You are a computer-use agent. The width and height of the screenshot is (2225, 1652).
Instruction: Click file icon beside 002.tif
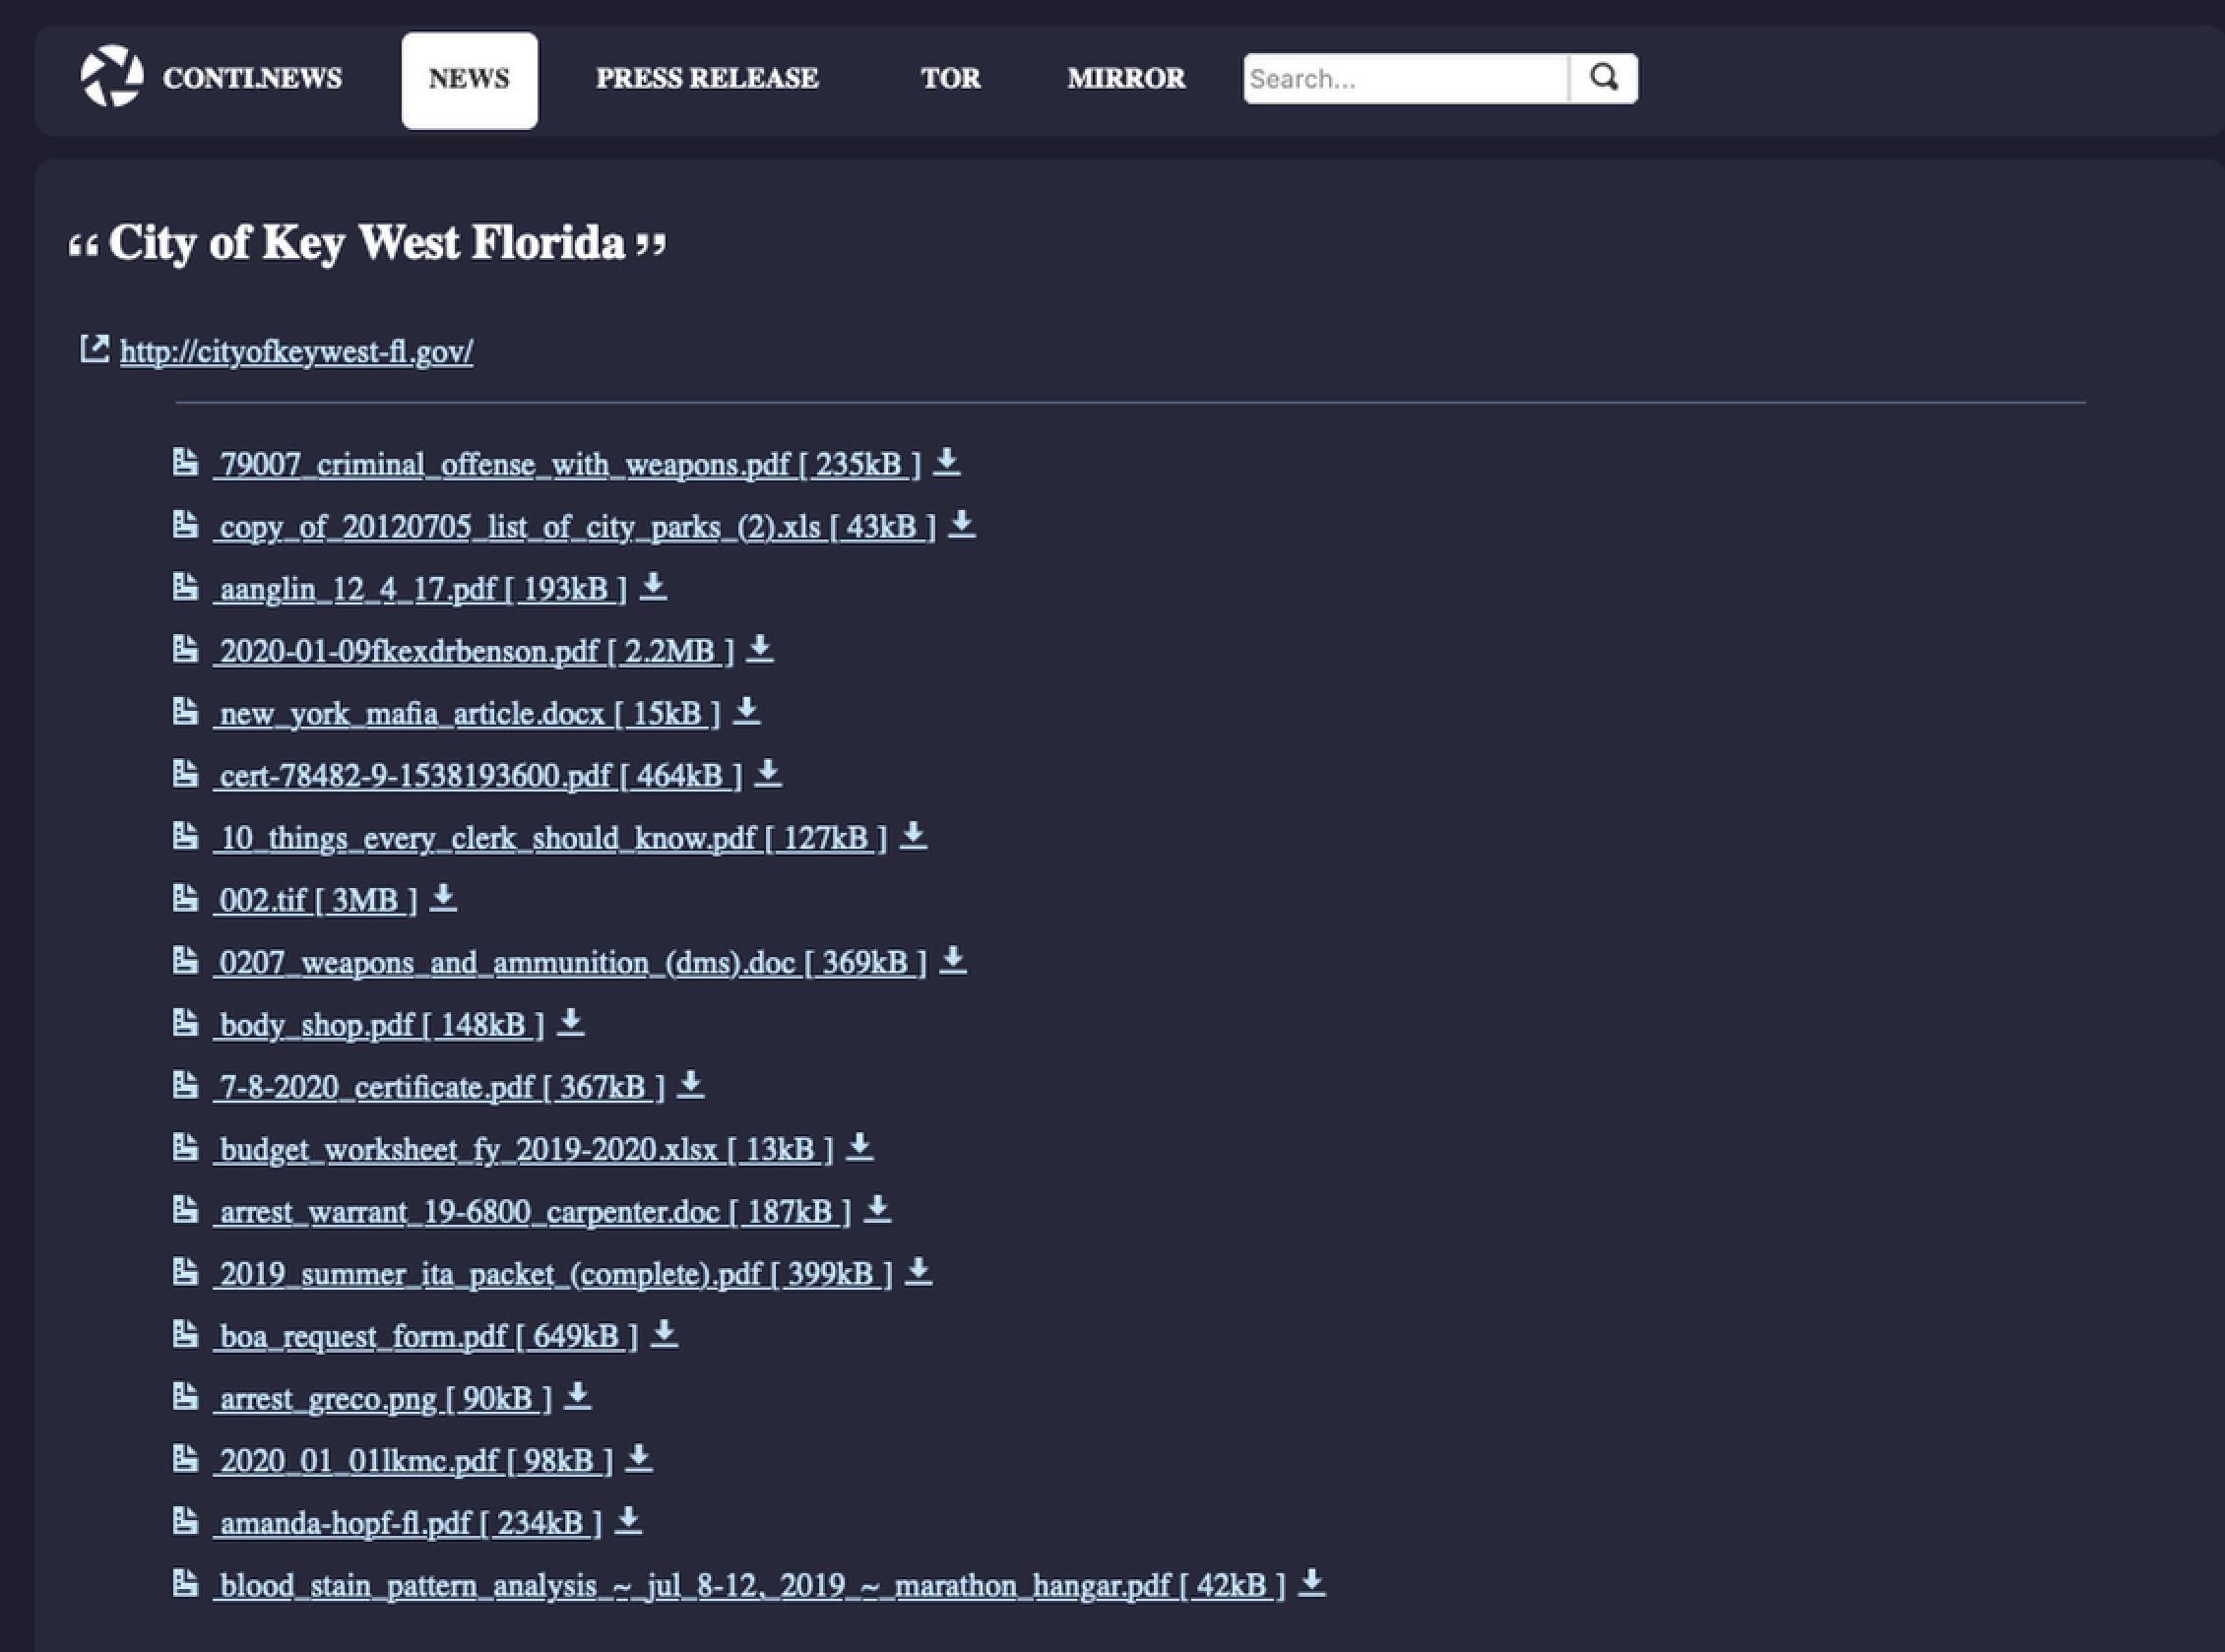tap(185, 898)
